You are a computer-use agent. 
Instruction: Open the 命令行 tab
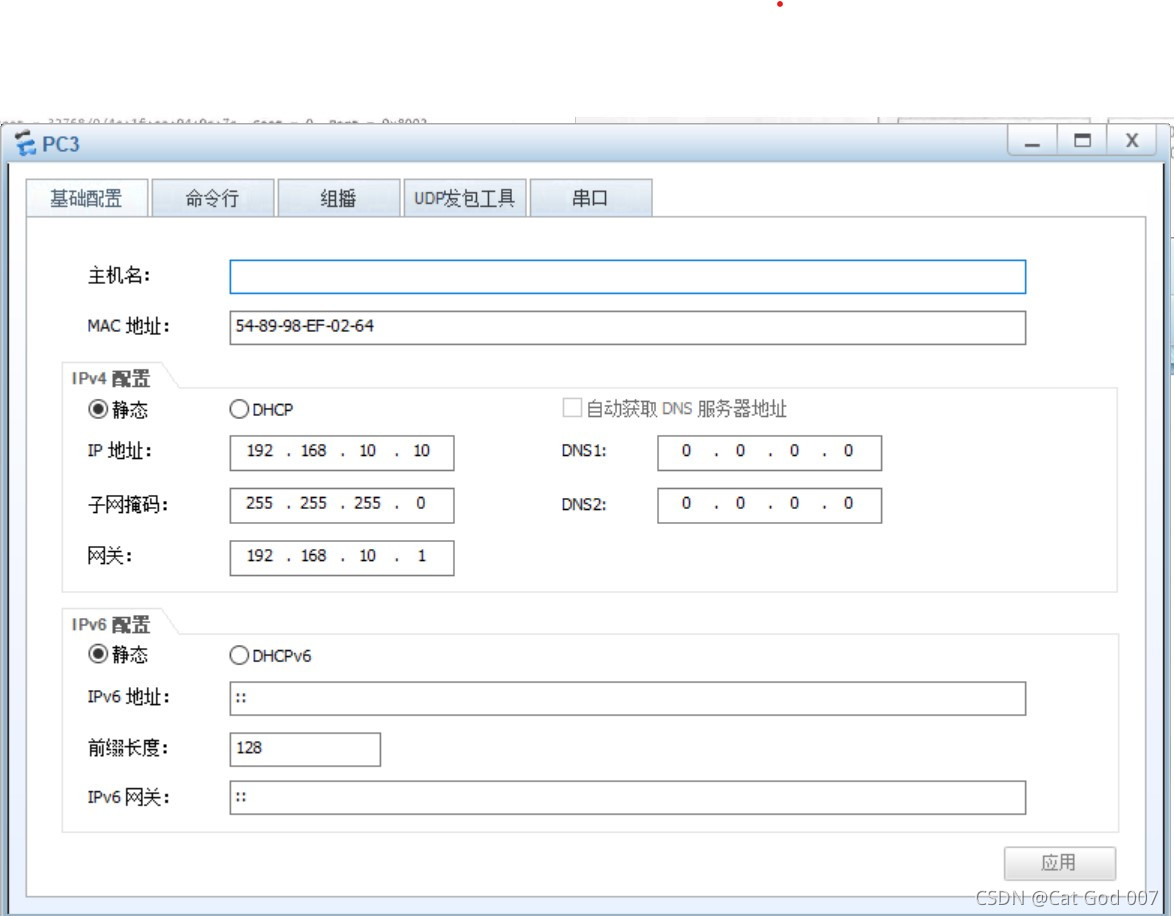213,198
